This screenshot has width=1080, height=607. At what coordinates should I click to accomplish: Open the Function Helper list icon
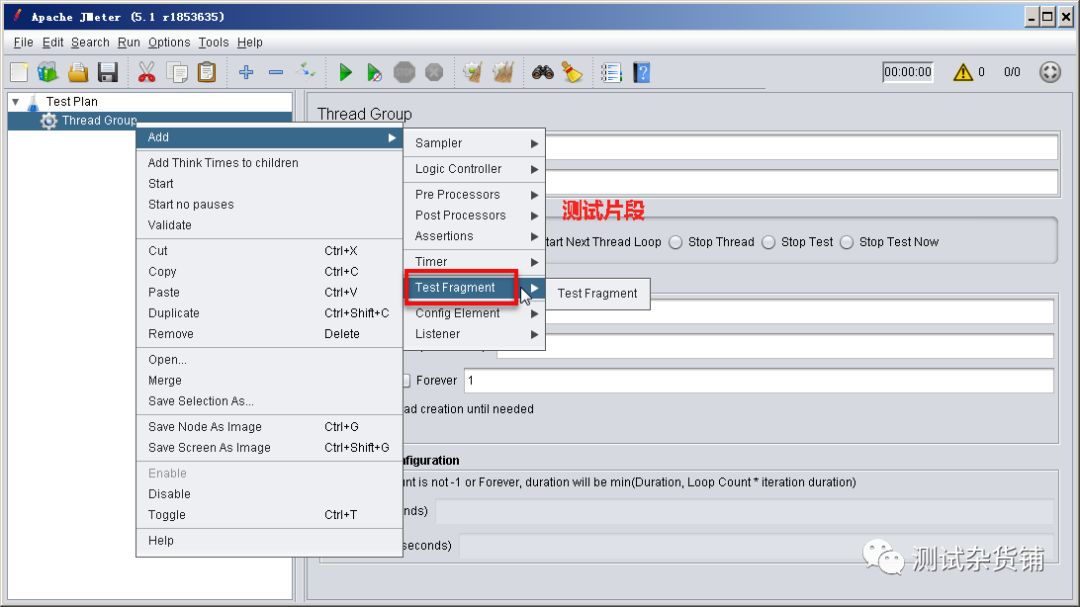611,72
